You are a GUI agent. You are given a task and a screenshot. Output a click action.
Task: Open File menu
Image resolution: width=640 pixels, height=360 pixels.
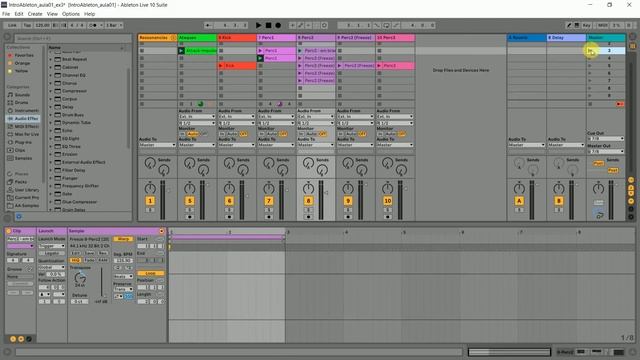[6, 14]
